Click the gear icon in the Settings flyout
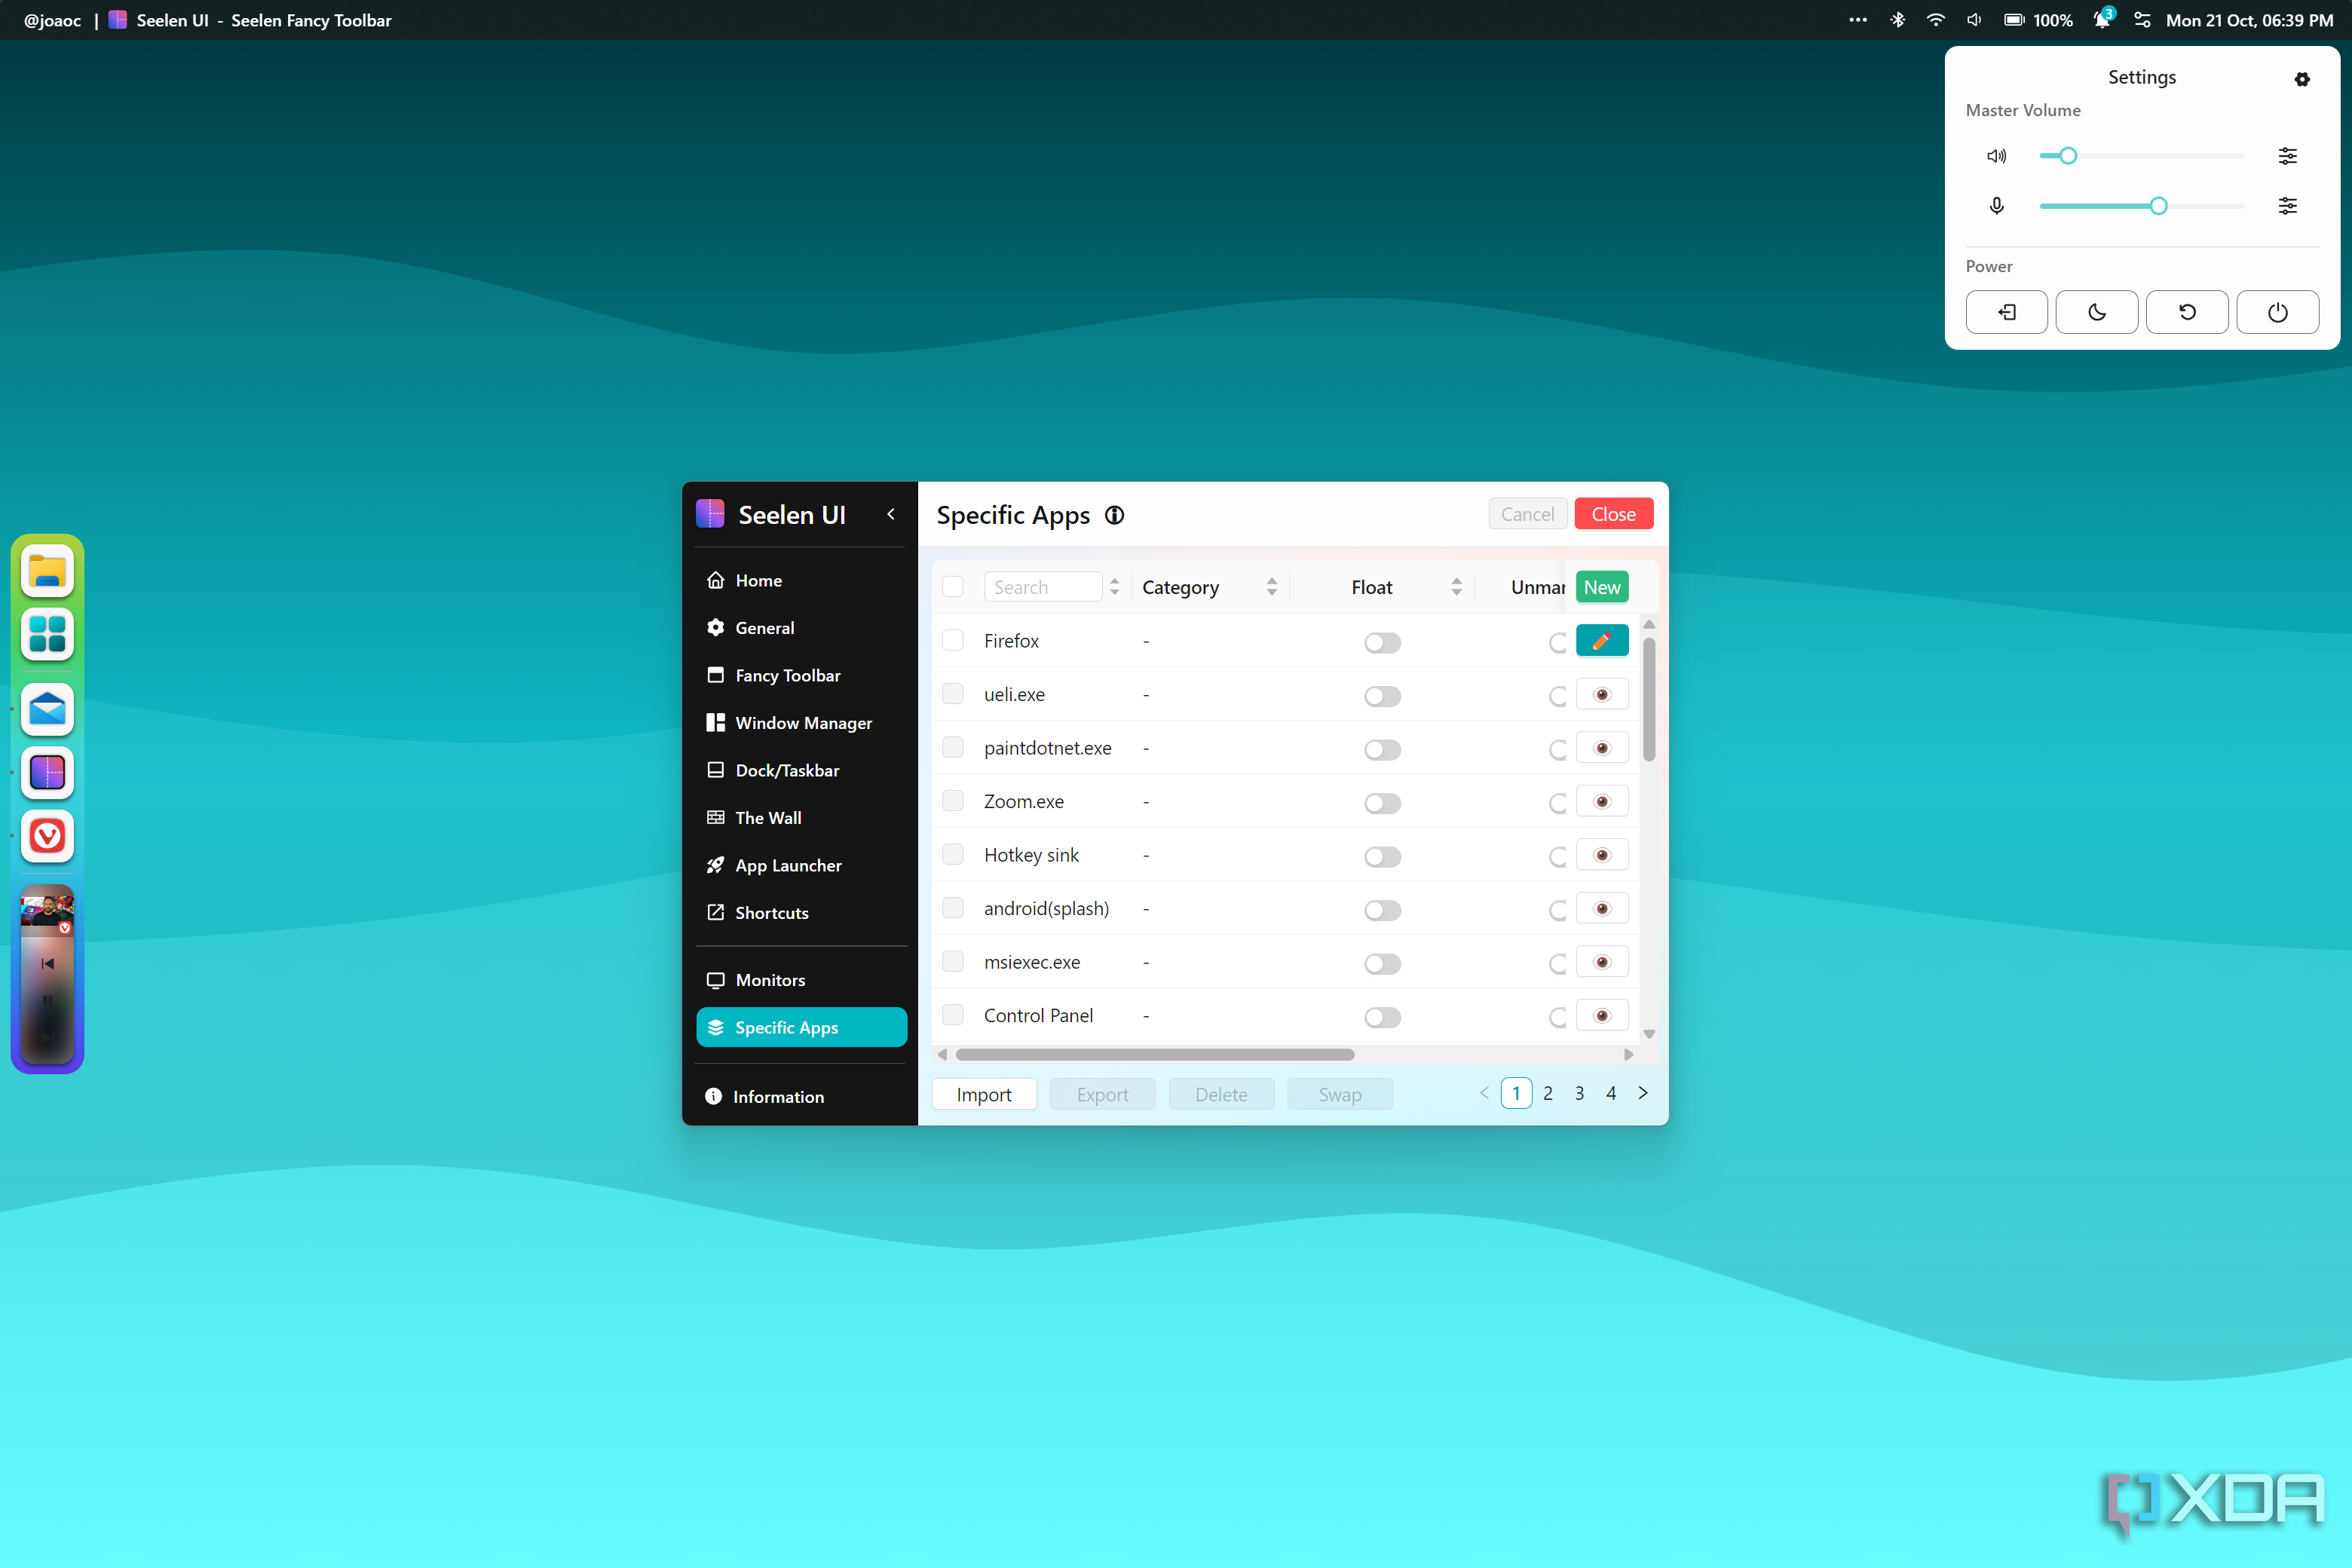Viewport: 2352px width, 1568px height. (x=2301, y=80)
